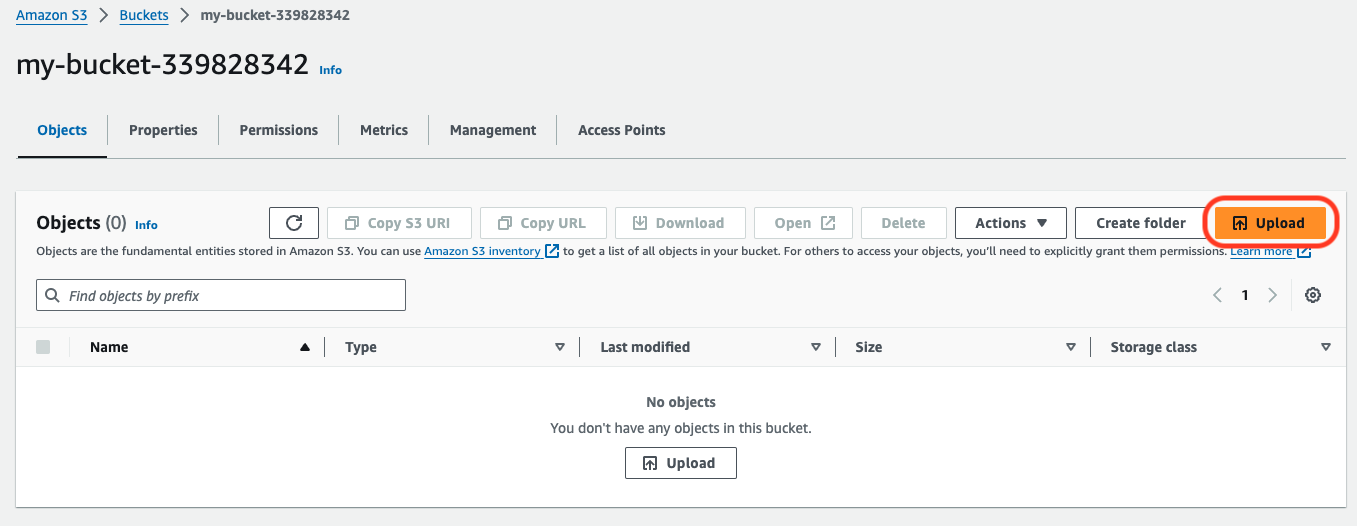Image resolution: width=1357 pixels, height=526 pixels.
Task: Expand the Actions dropdown menu
Action: [x=1010, y=223]
